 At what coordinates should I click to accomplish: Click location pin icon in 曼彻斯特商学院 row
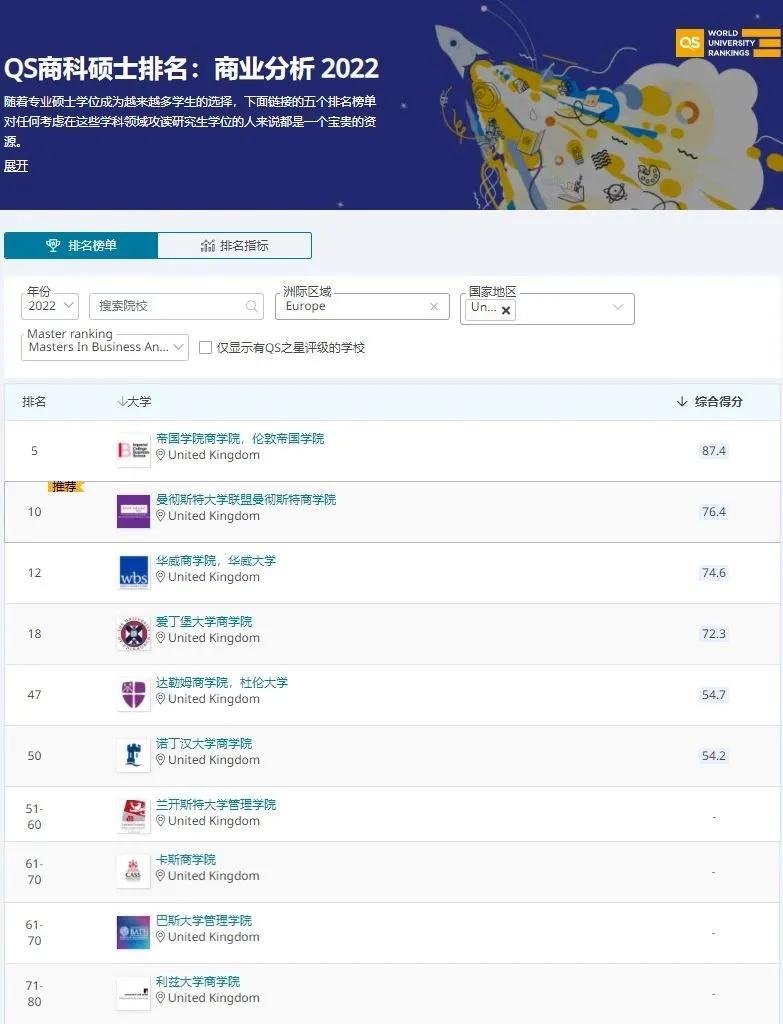click(161, 516)
